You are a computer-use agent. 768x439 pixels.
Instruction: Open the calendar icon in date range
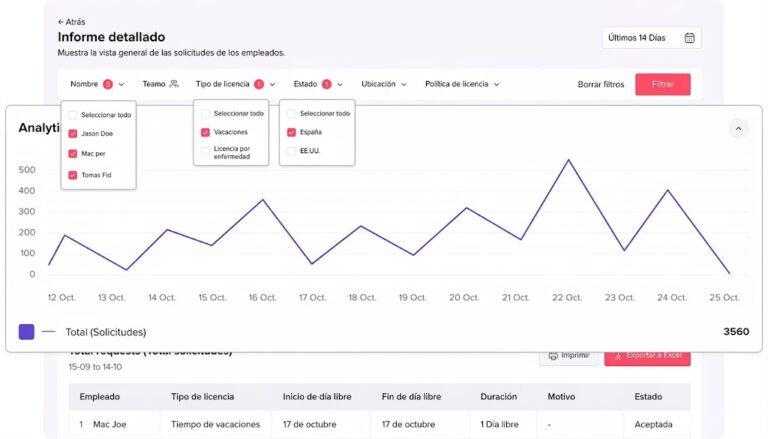[689, 38]
